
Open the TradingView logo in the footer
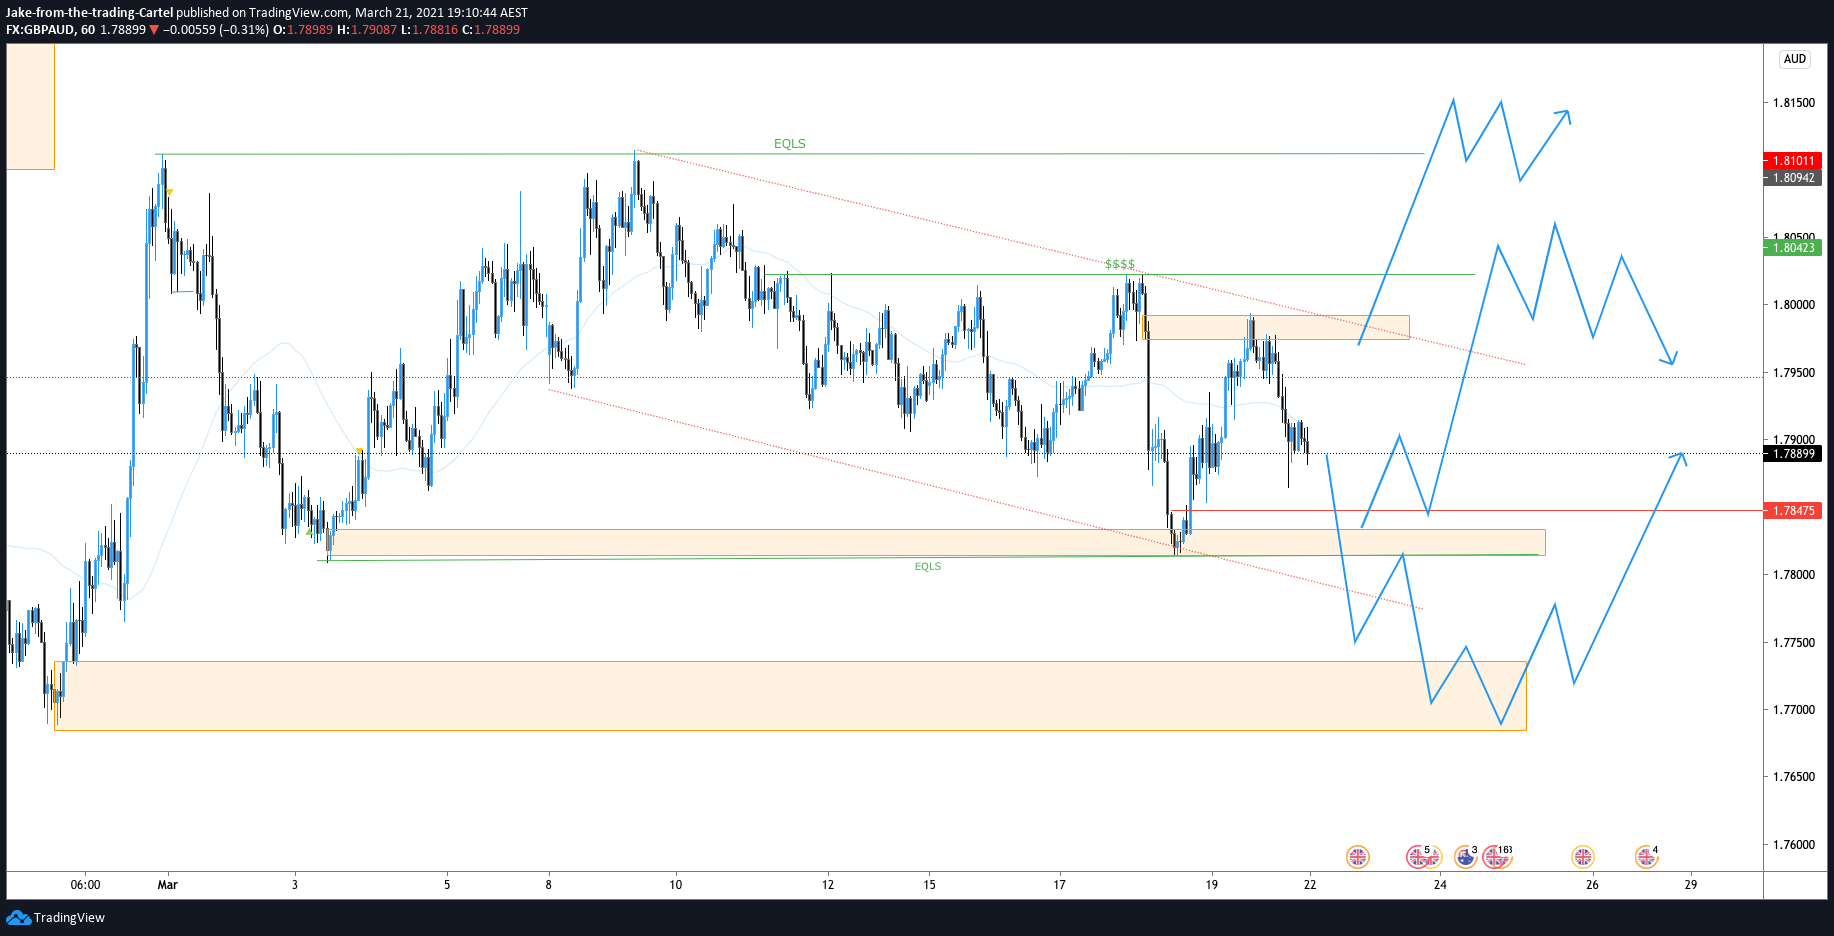tap(55, 917)
